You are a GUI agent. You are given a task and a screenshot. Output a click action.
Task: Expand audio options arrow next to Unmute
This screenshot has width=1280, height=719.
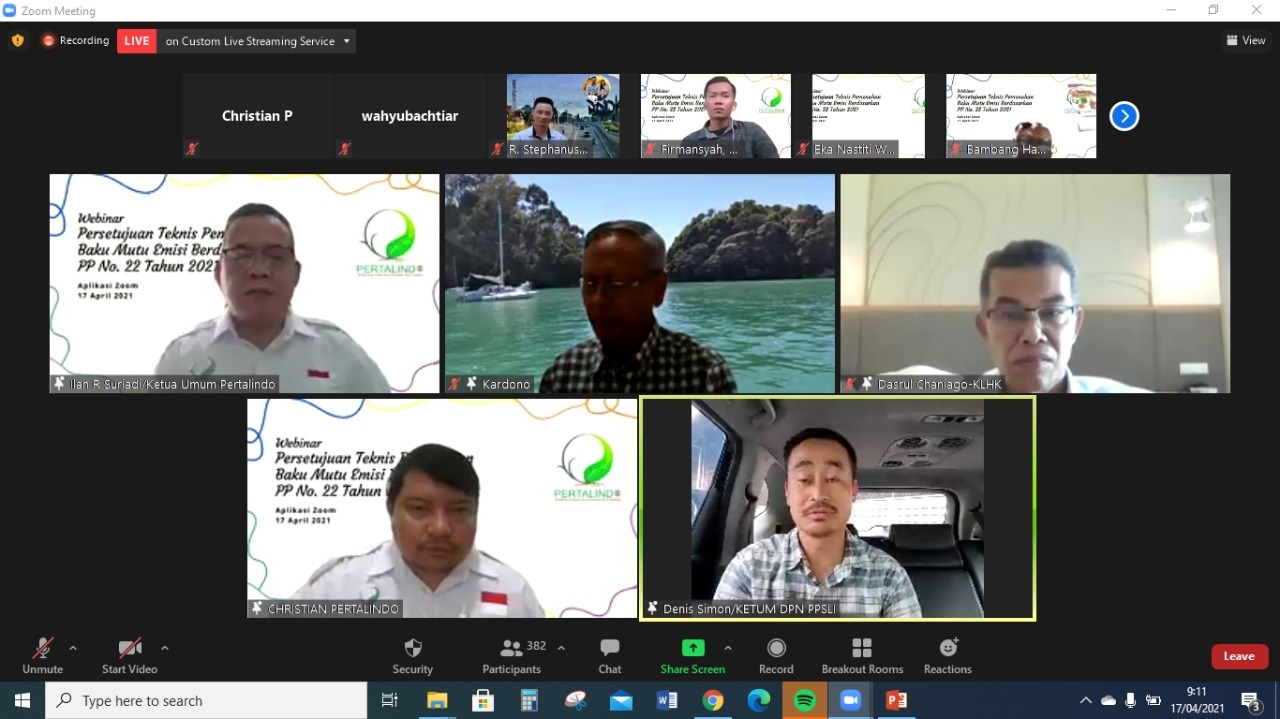[x=73, y=647]
